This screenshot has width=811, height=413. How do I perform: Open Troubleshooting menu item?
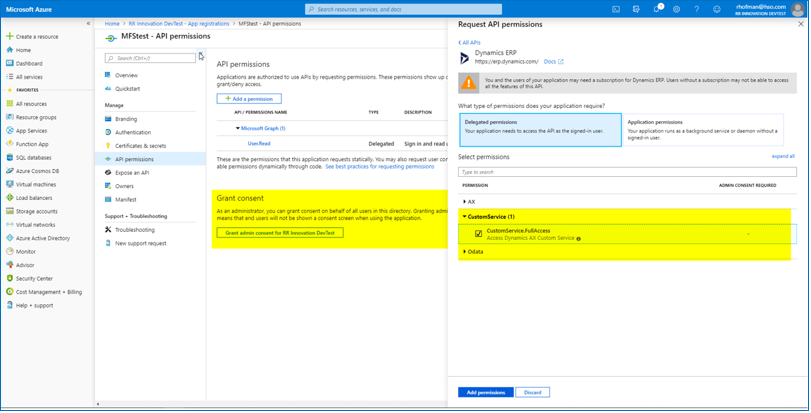tap(134, 230)
